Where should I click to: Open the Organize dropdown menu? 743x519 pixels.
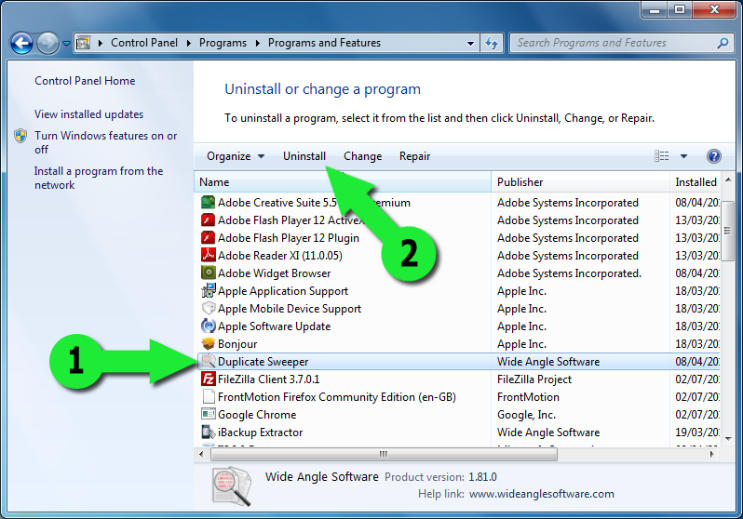tap(235, 156)
